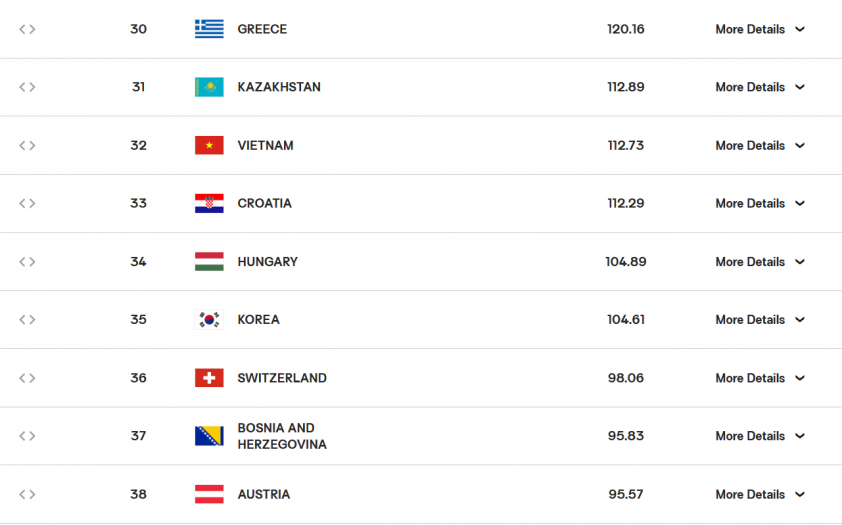Select the Bosnia and Herzegovina flag
Screen dimensions: 842x525
coord(209,436)
